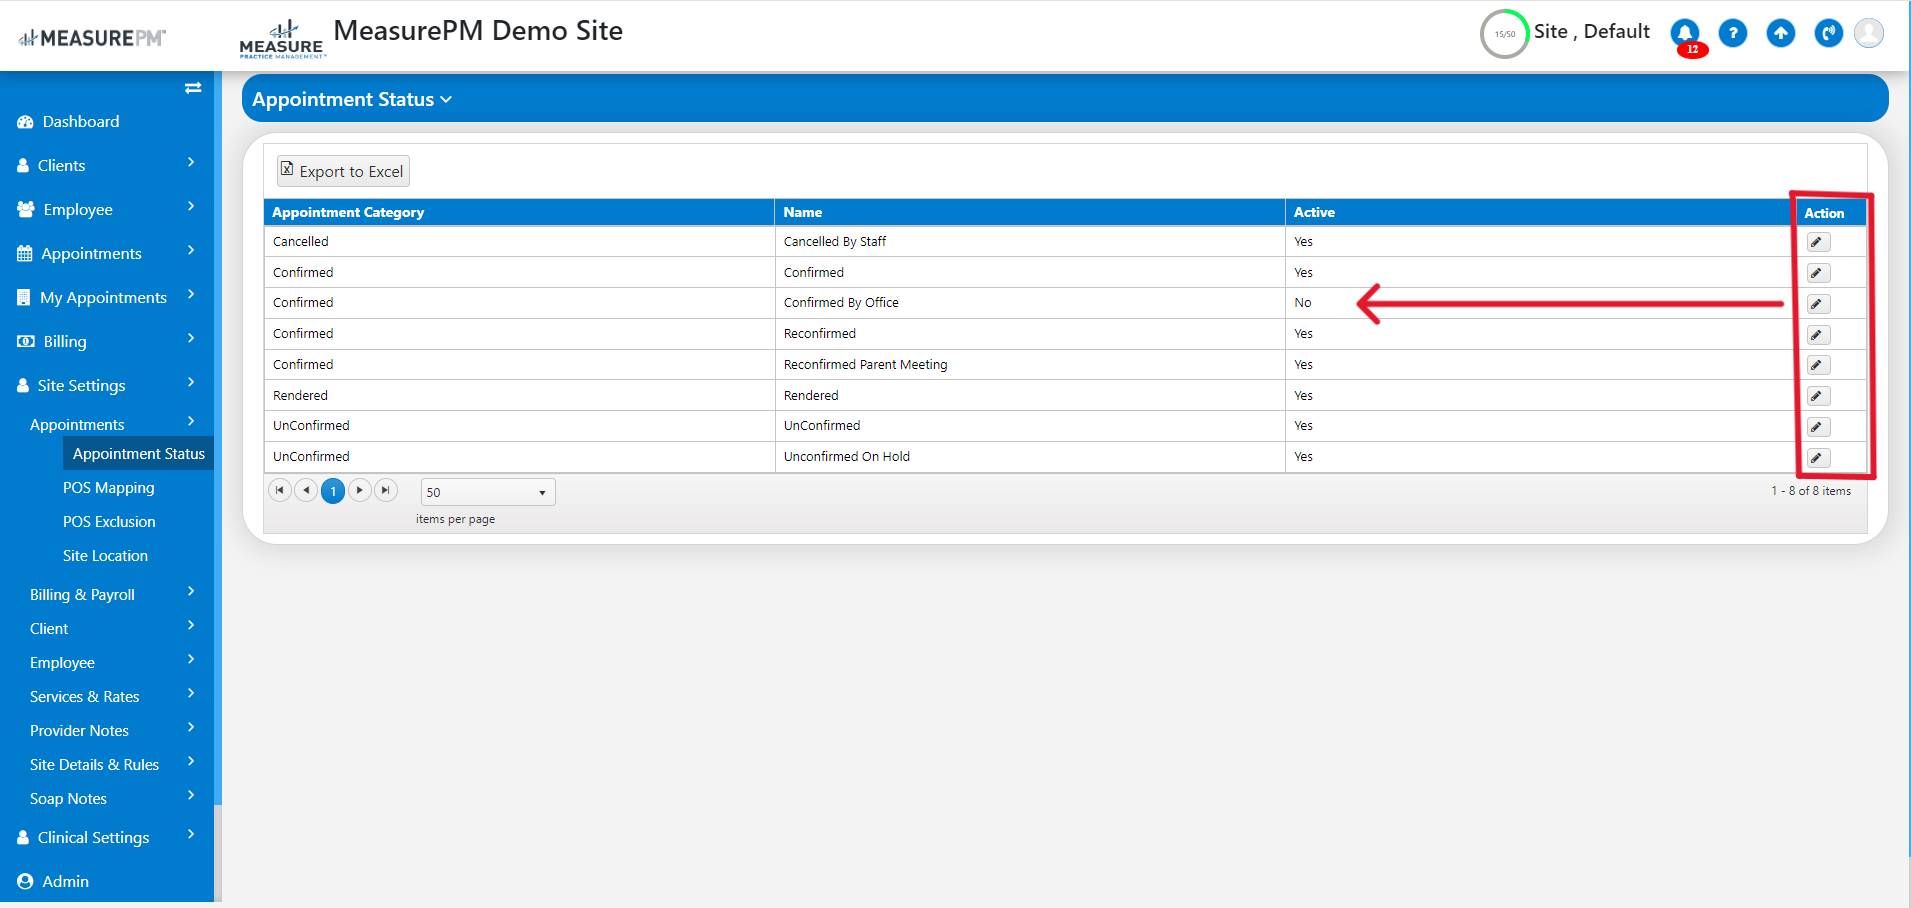Screen dimensions: 1911x908
Task: Click the Measure Practice Management logo
Action: click(x=282, y=39)
